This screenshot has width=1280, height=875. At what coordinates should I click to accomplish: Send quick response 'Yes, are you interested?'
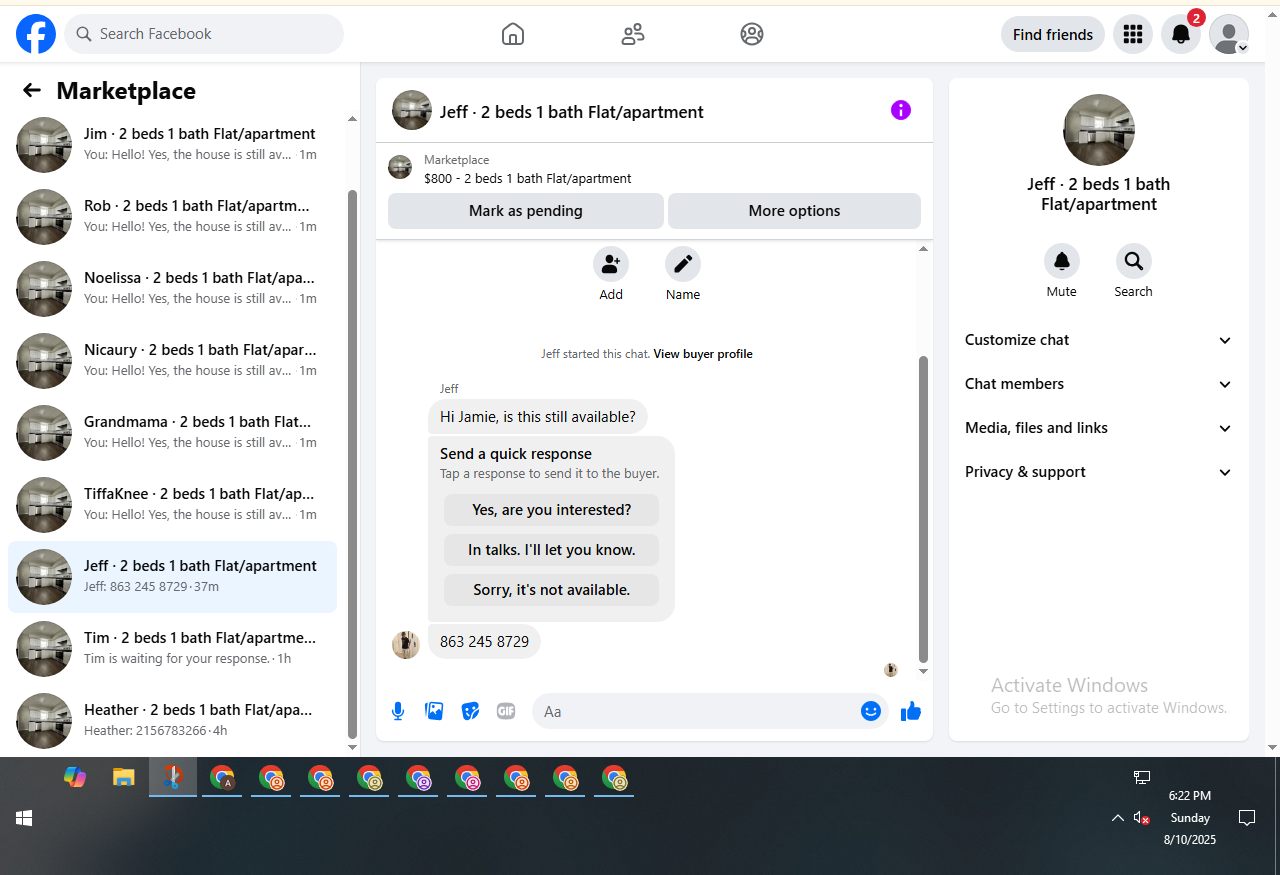click(x=552, y=510)
